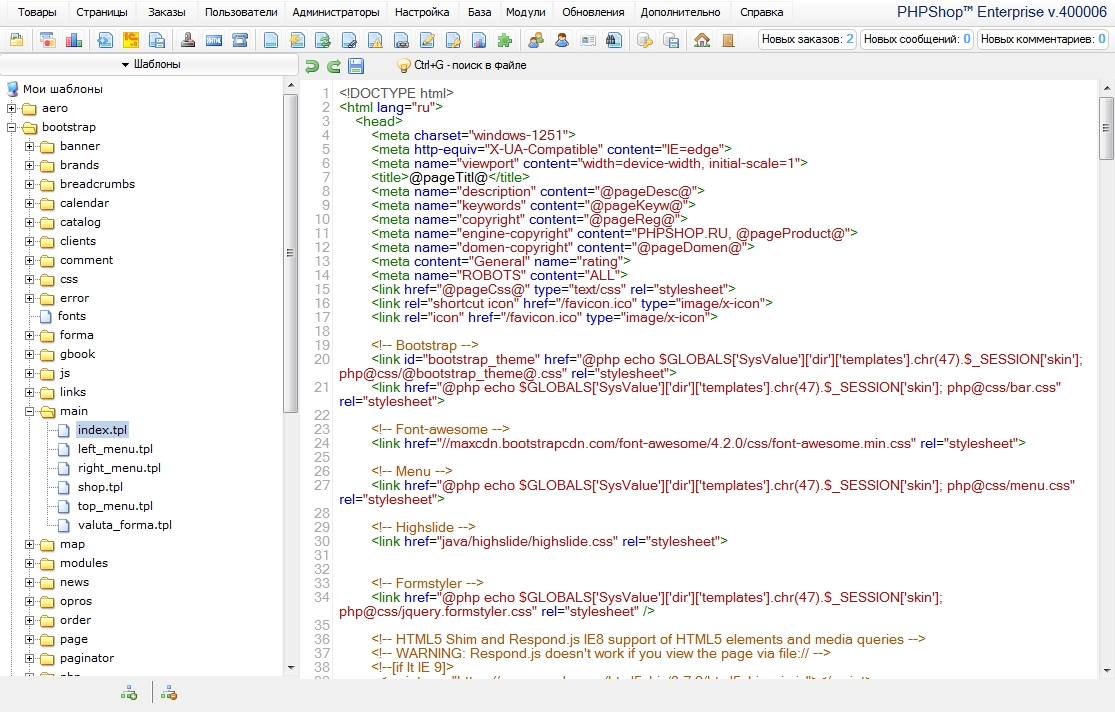Open the Товары menu
This screenshot has width=1115, height=712.
point(37,12)
